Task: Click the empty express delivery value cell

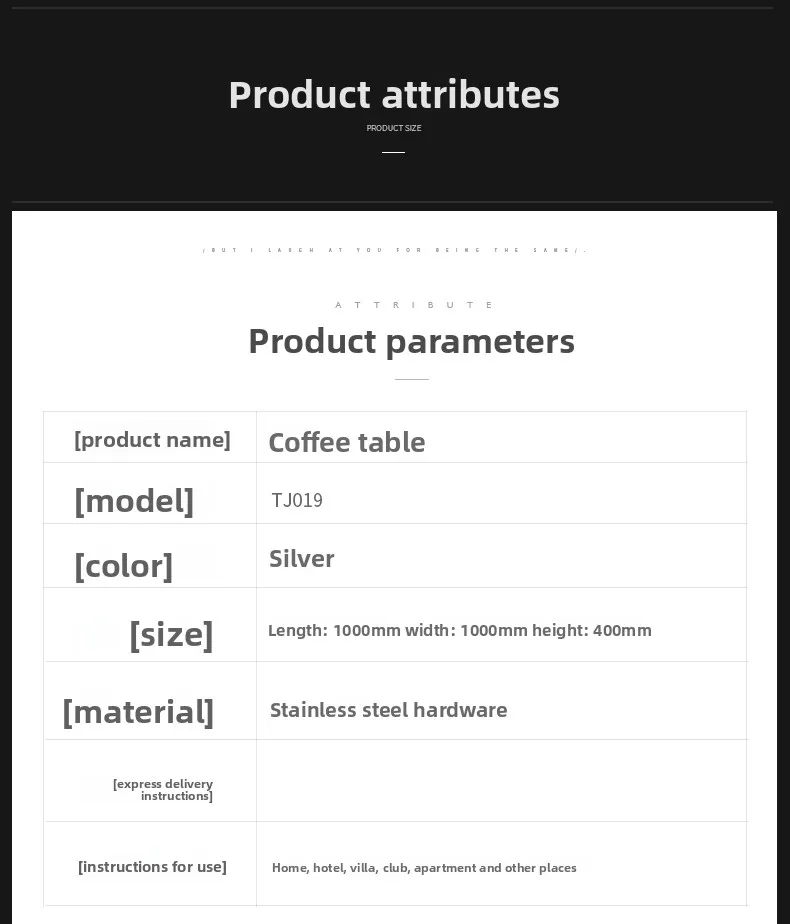Action: tap(500, 781)
